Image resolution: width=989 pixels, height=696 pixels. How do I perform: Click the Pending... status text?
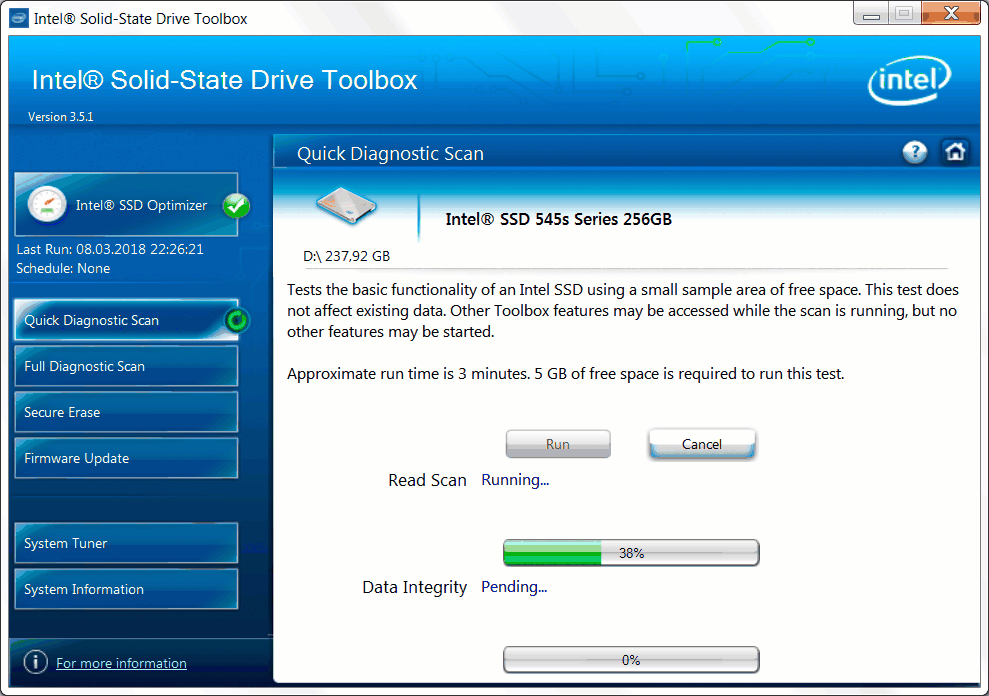(x=514, y=587)
